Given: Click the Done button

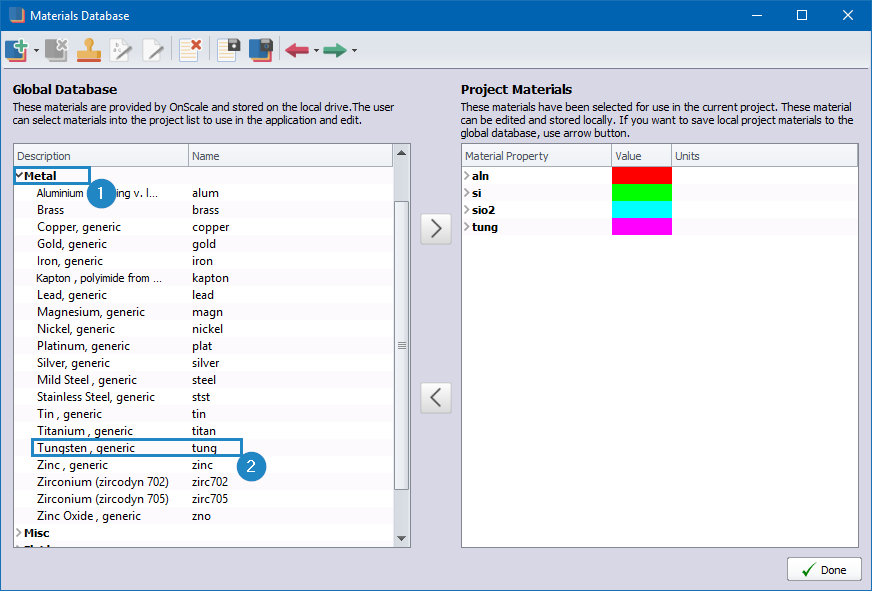Looking at the screenshot, I should point(824,570).
